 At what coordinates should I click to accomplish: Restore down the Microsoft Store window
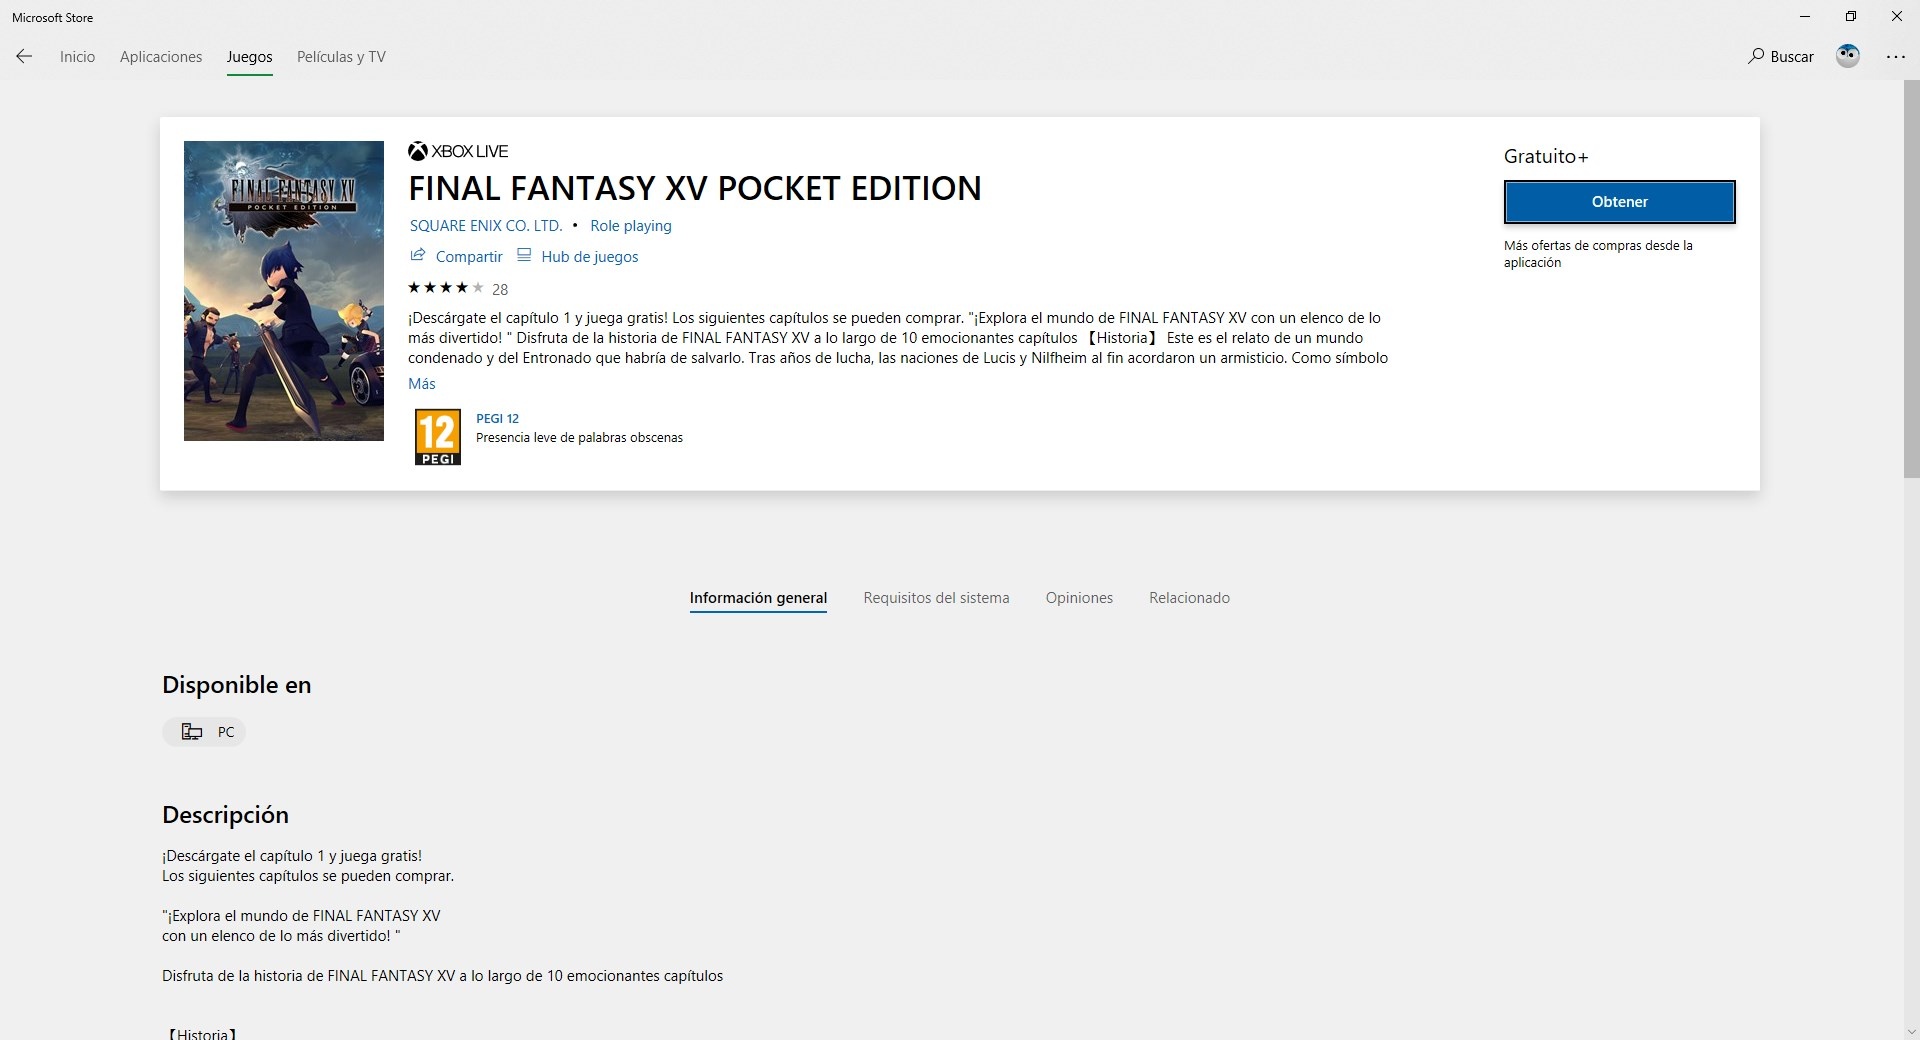pos(1851,17)
